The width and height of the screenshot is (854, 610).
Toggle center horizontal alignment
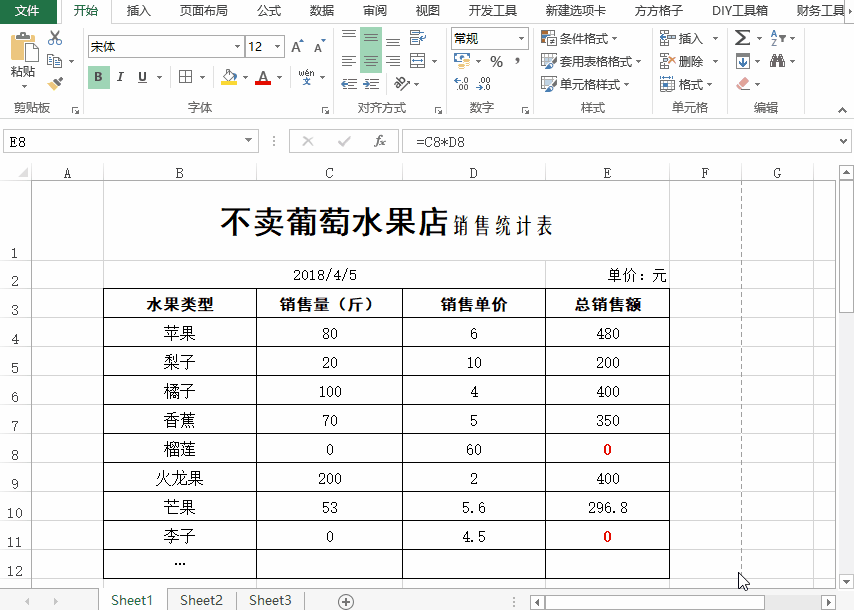coord(371,61)
